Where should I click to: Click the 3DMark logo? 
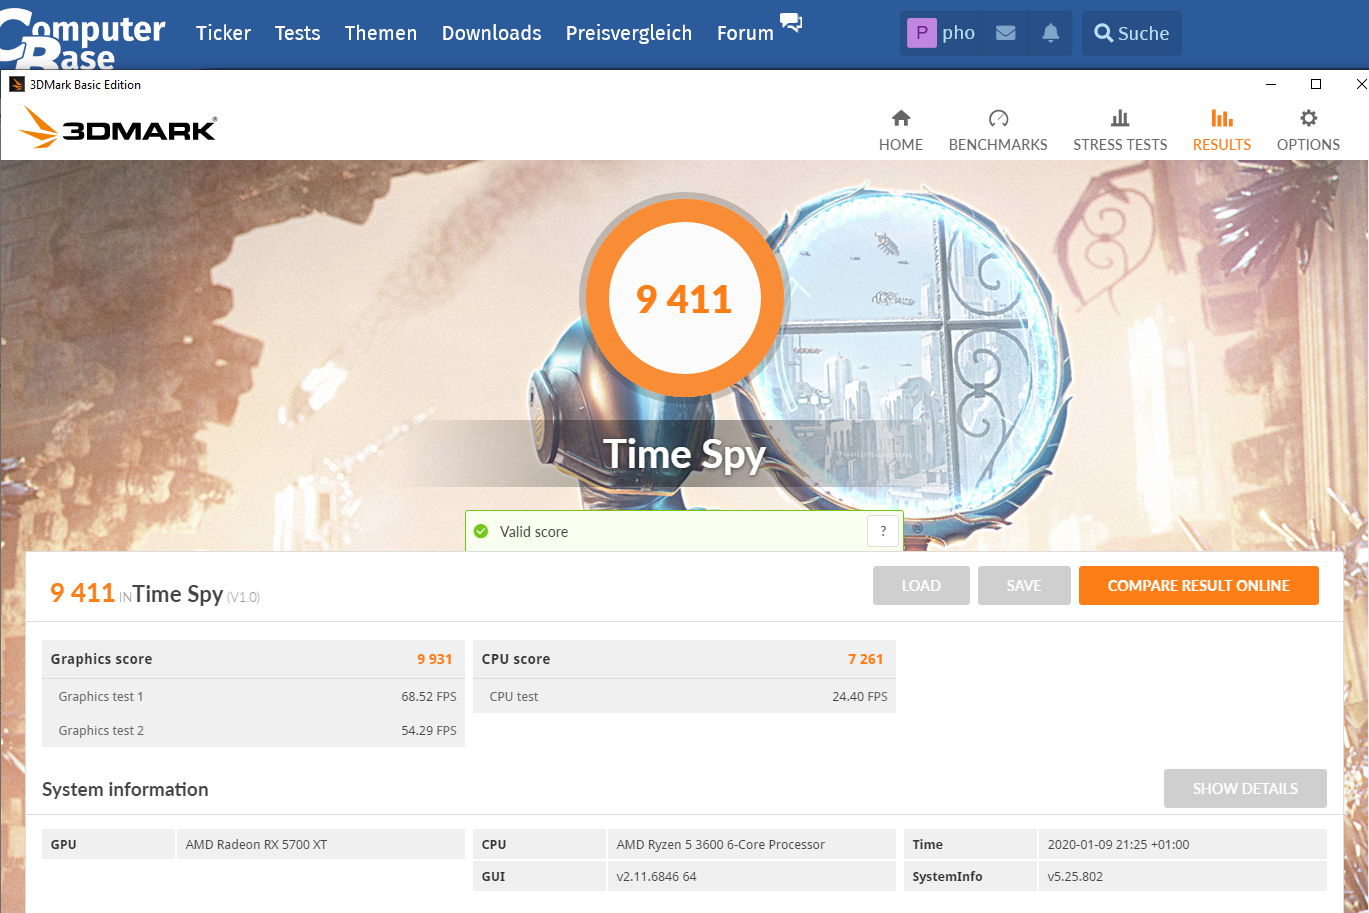pos(118,128)
